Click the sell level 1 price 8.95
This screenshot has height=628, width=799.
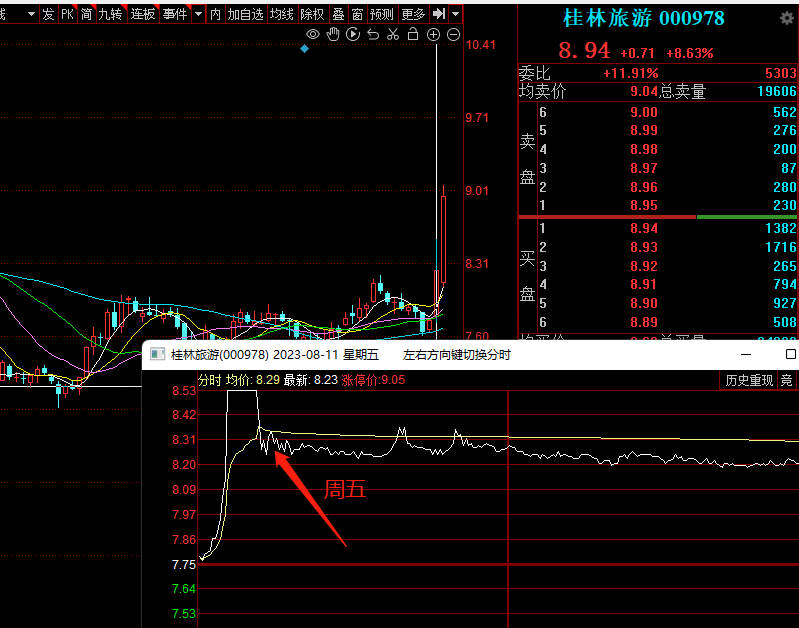(x=644, y=205)
